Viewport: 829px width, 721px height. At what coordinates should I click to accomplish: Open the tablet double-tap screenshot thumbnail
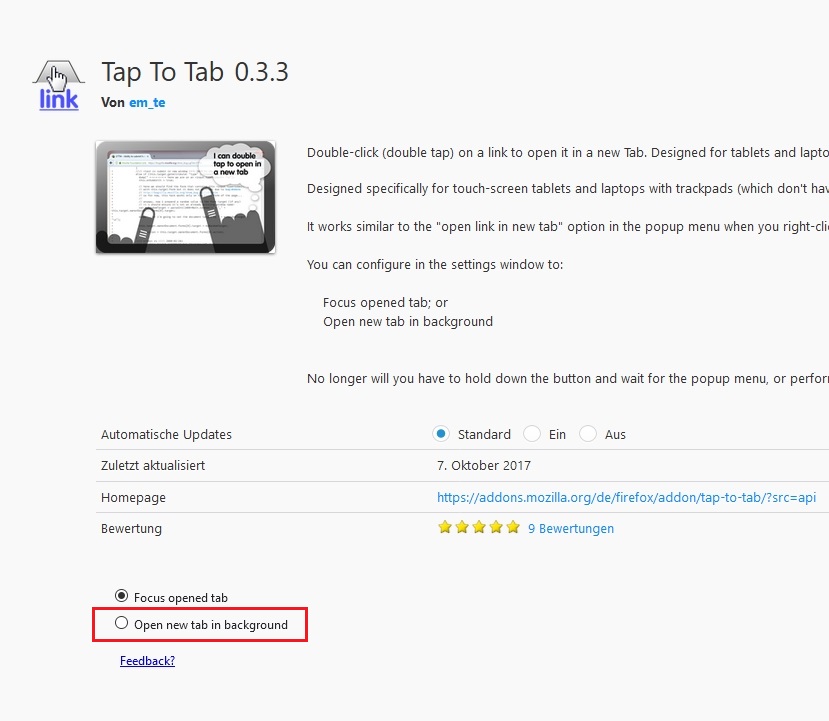(x=186, y=197)
